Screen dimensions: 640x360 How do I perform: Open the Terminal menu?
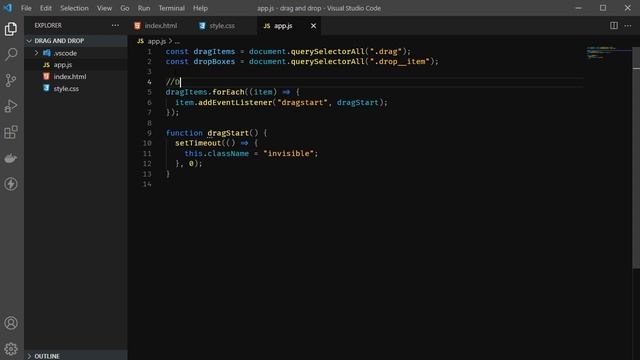[x=171, y=8]
